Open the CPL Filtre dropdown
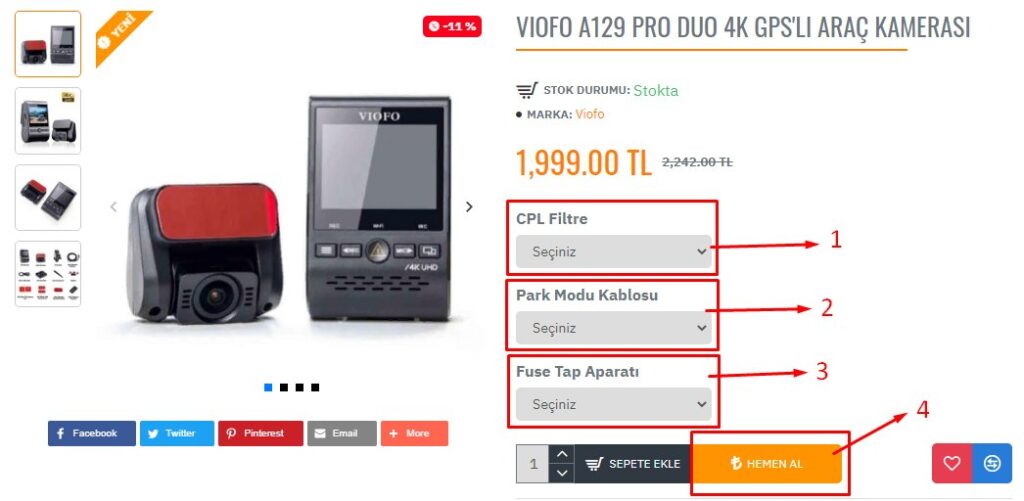The width and height of the screenshot is (1024, 501). tap(613, 251)
